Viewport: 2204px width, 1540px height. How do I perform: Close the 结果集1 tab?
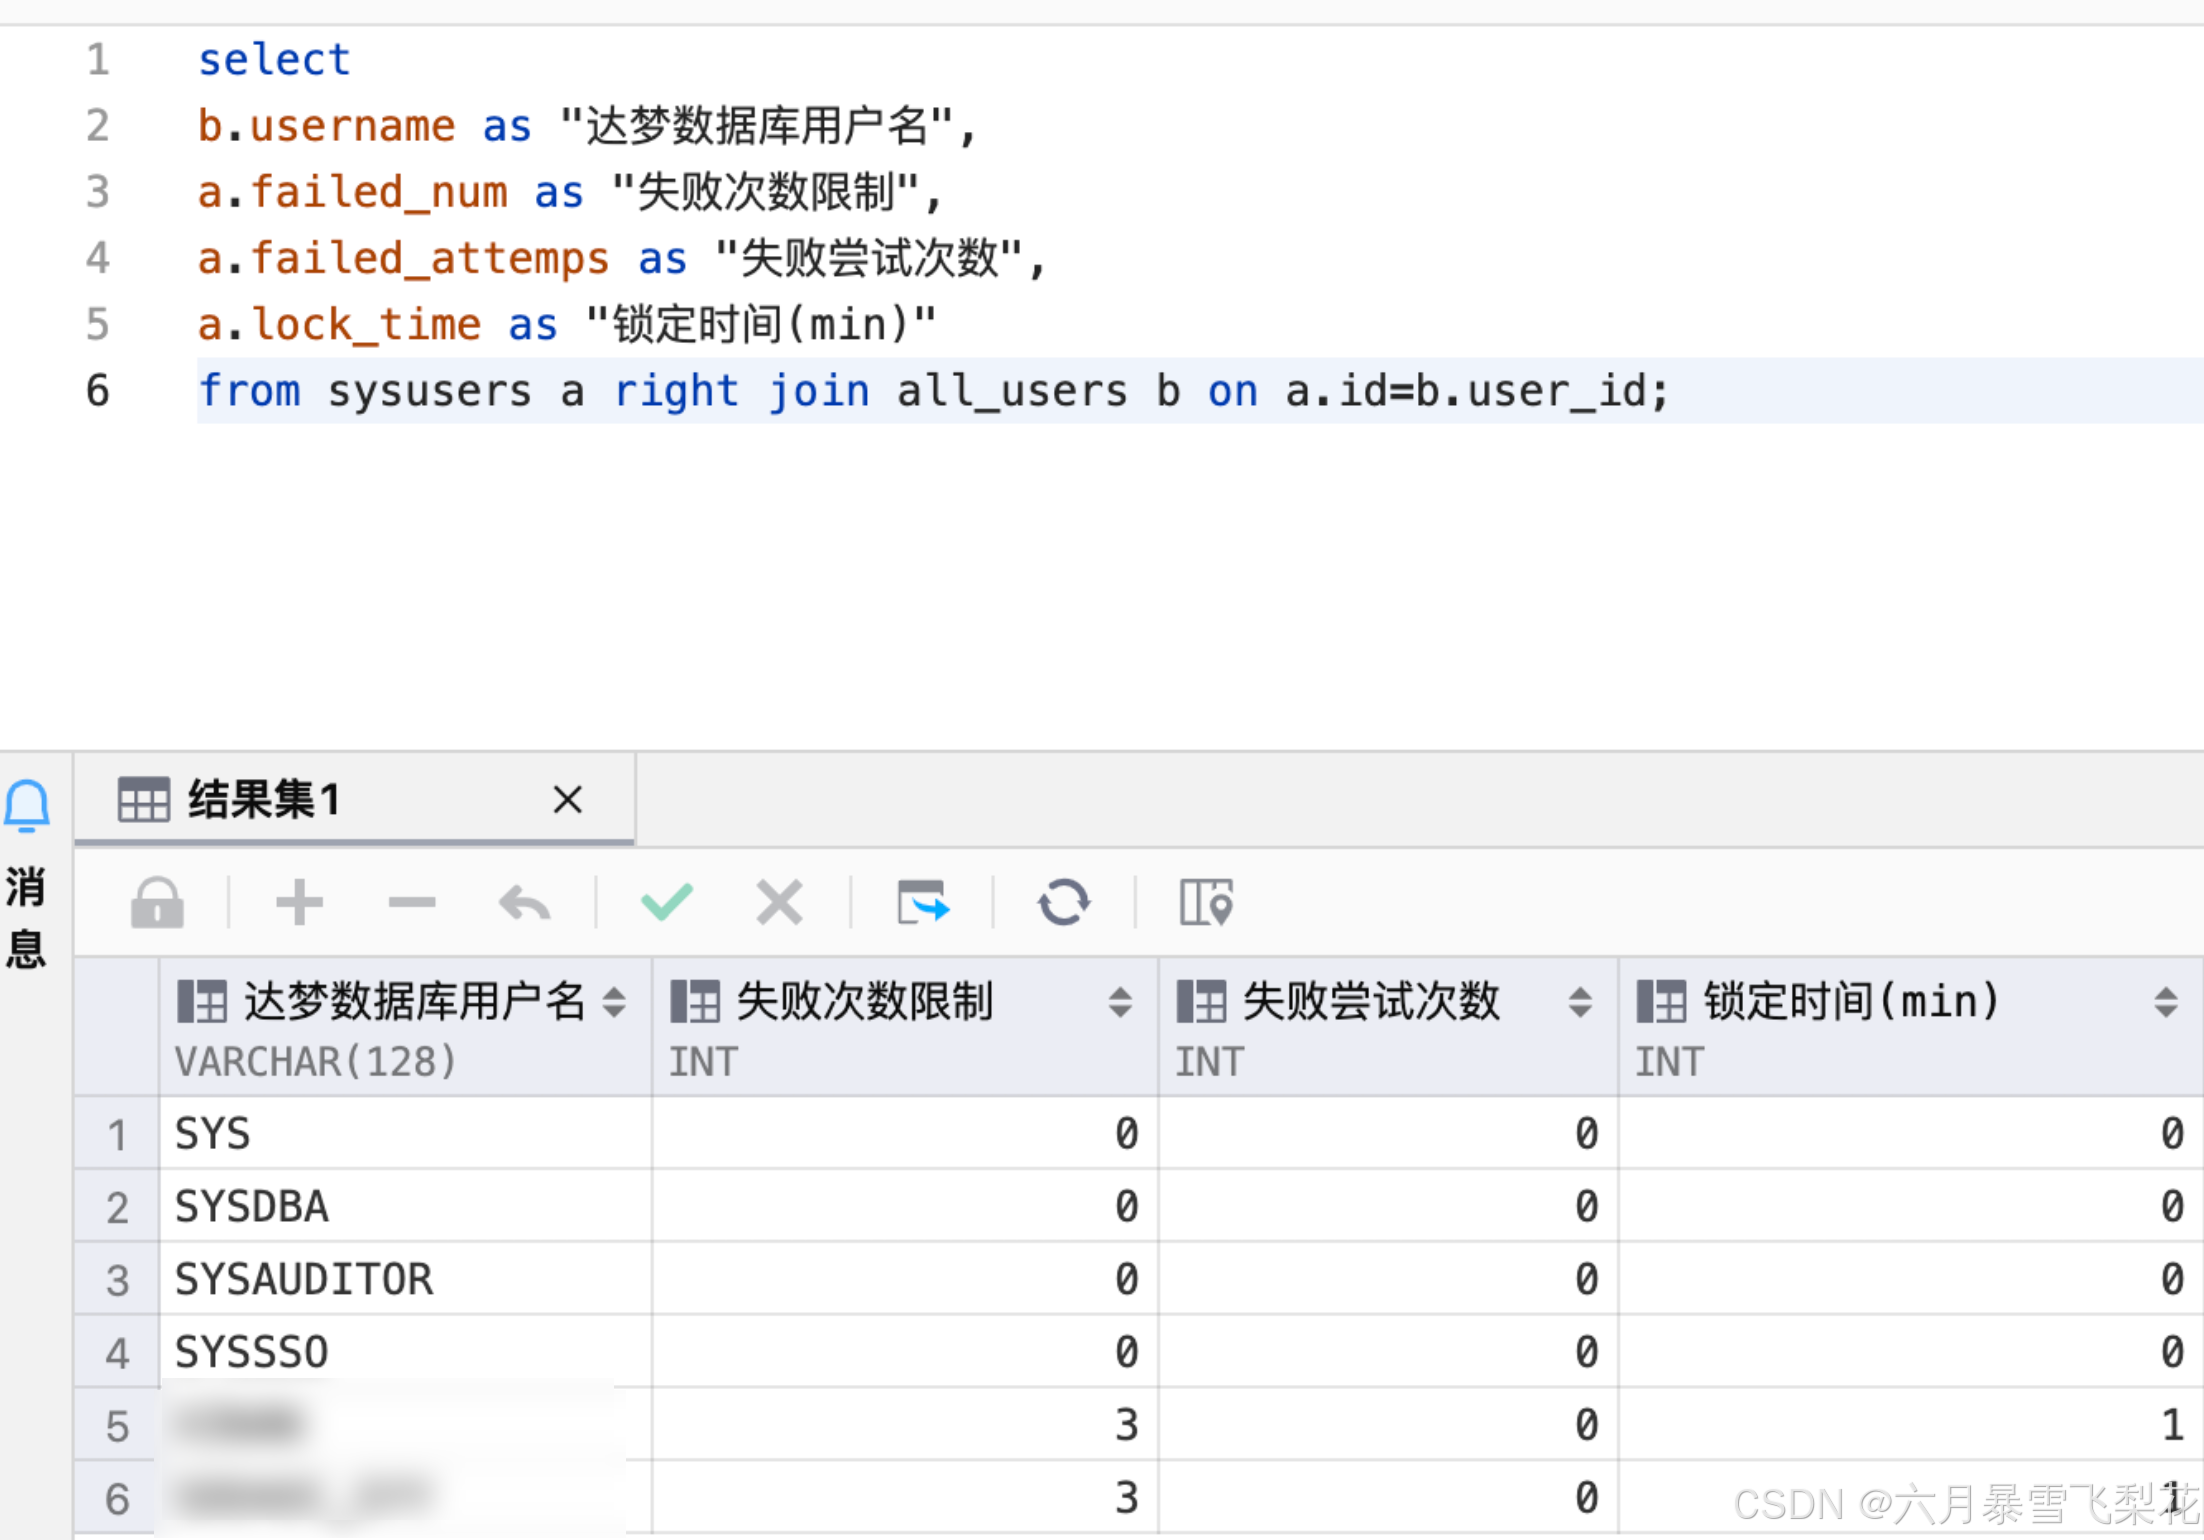click(x=567, y=800)
